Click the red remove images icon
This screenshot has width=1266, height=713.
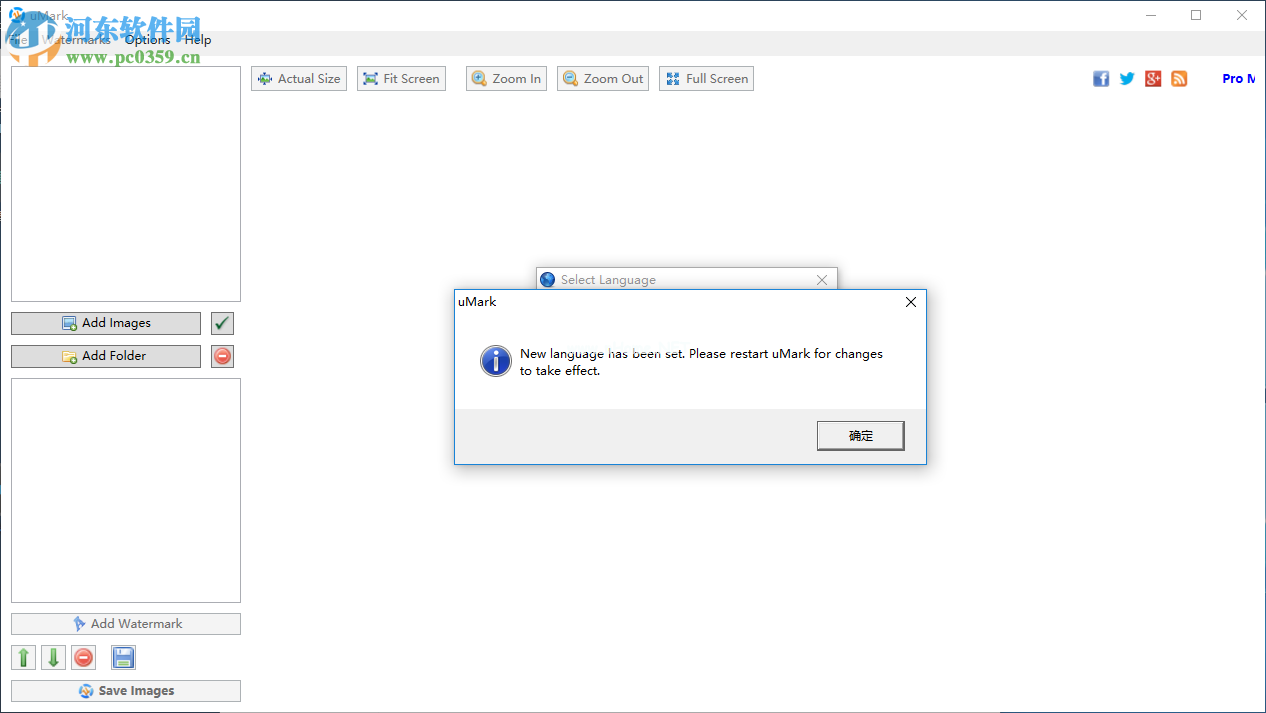coord(222,356)
